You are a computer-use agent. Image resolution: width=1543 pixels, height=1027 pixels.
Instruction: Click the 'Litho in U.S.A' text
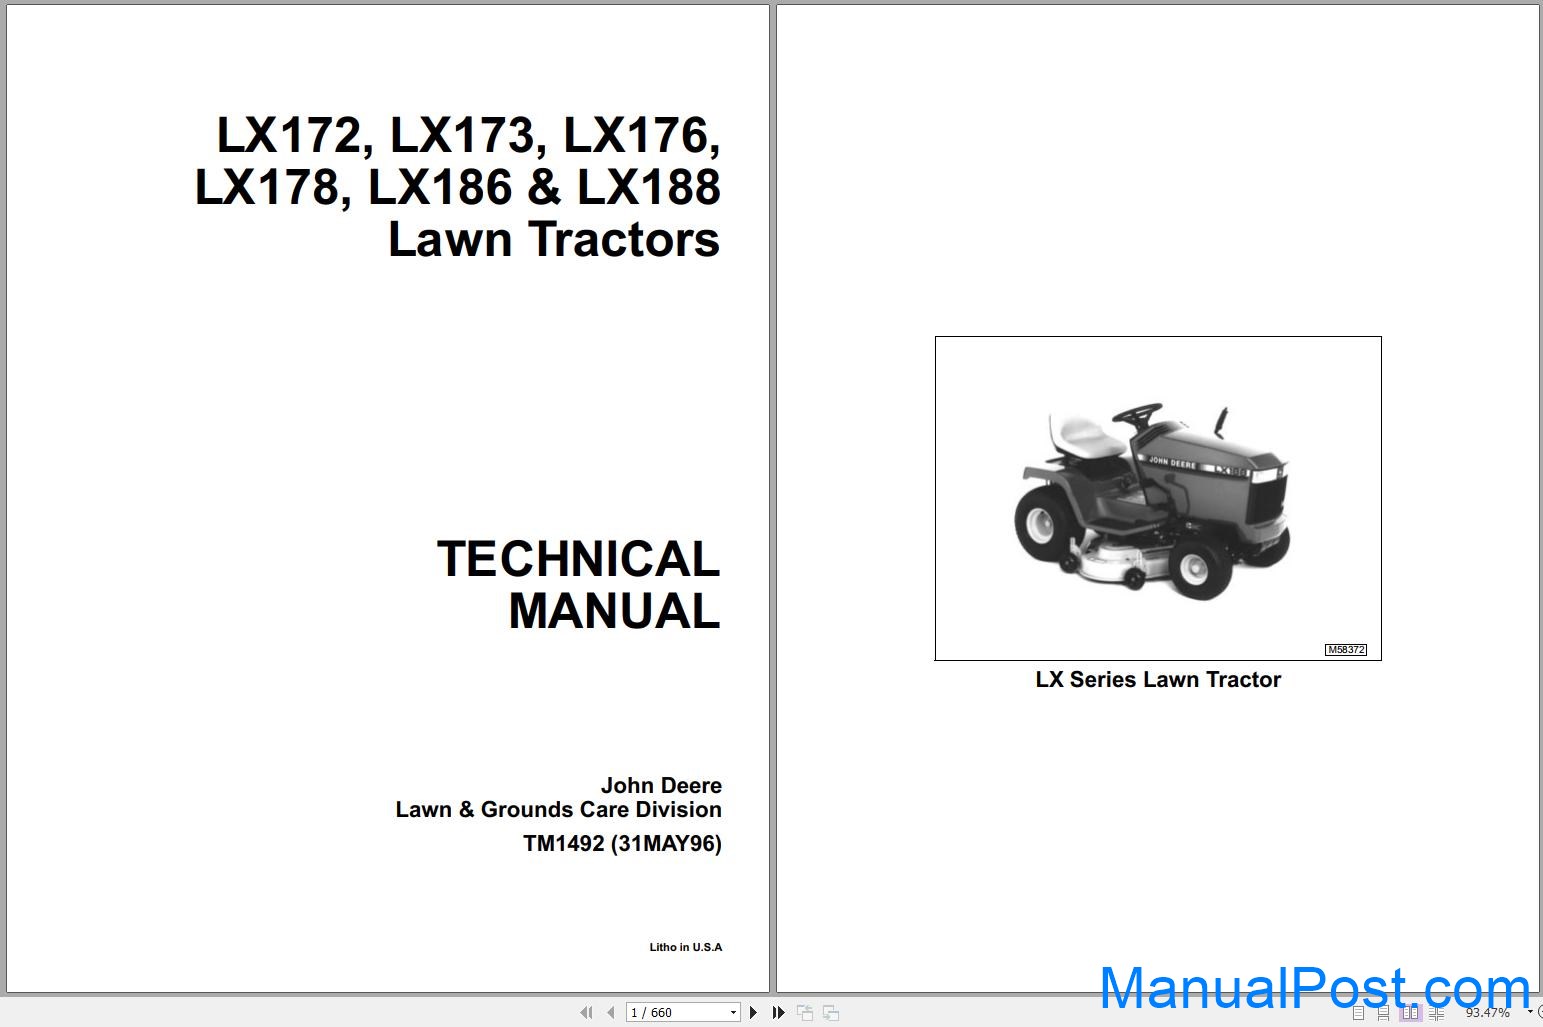686,947
